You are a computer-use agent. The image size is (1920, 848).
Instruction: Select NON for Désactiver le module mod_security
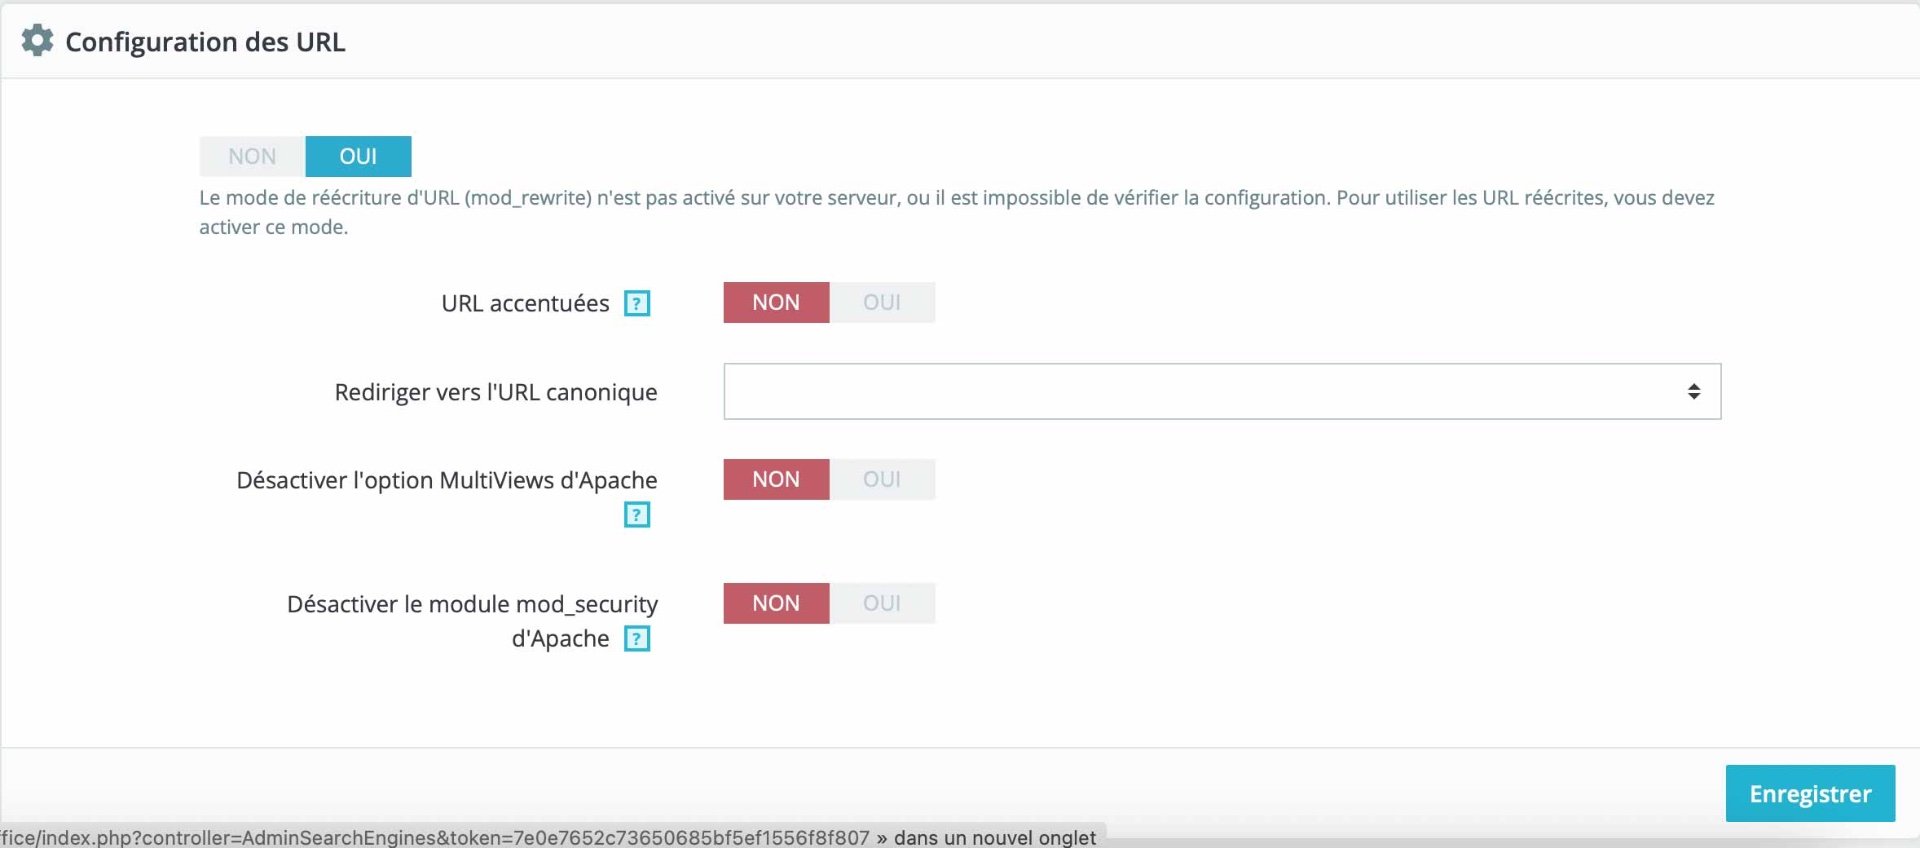[x=776, y=603]
